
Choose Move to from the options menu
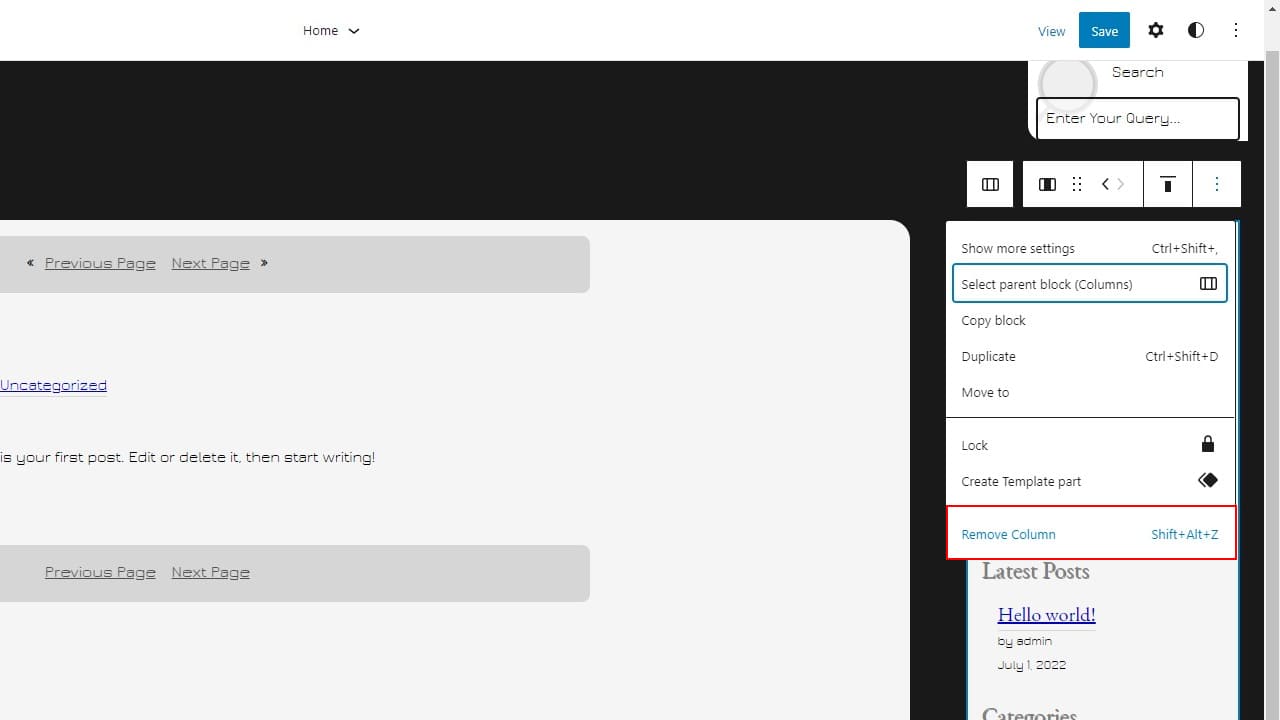coord(985,392)
